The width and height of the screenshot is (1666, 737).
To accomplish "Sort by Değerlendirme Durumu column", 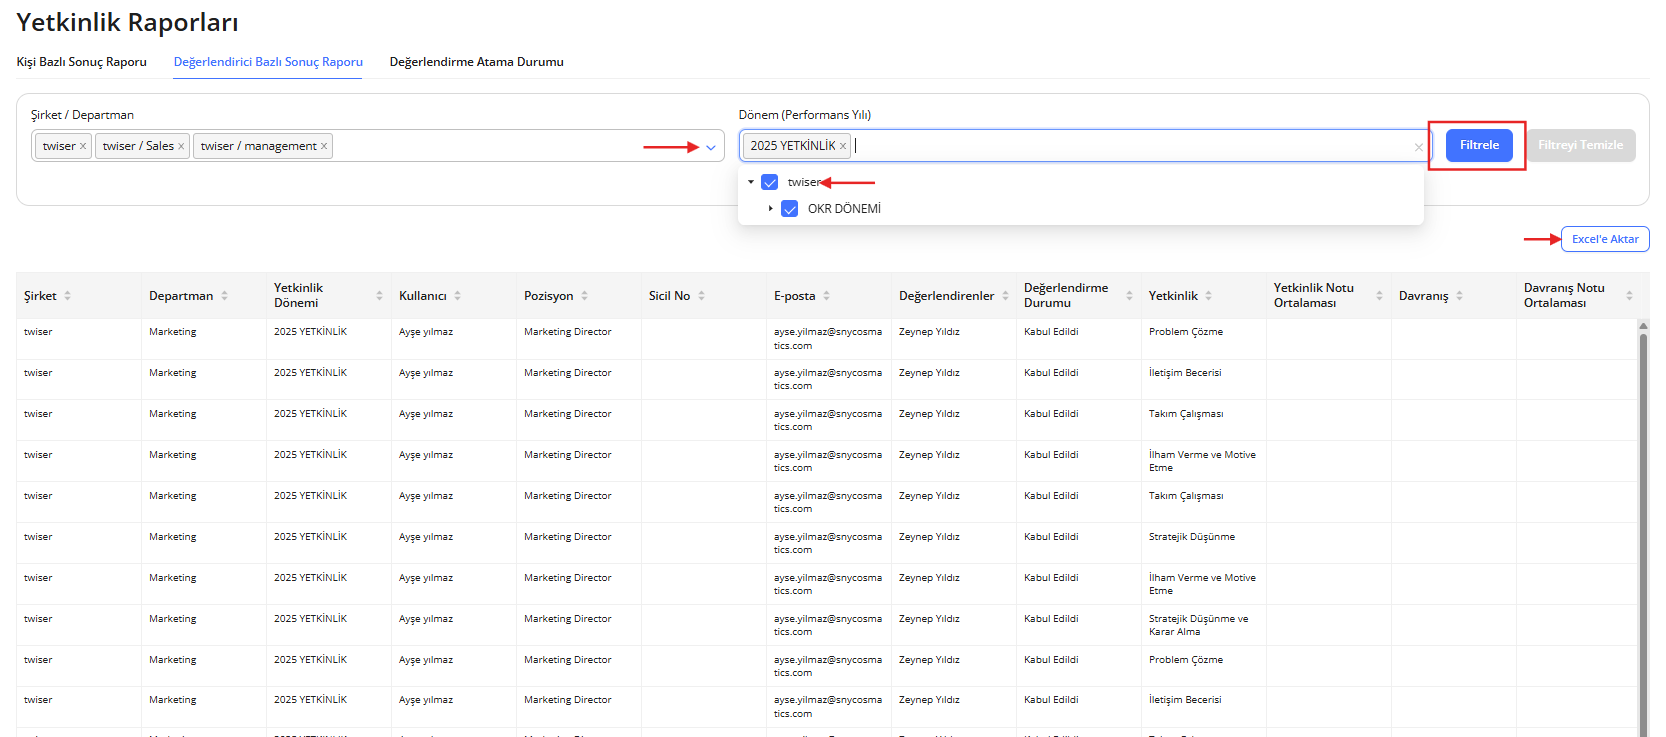I will [1129, 296].
